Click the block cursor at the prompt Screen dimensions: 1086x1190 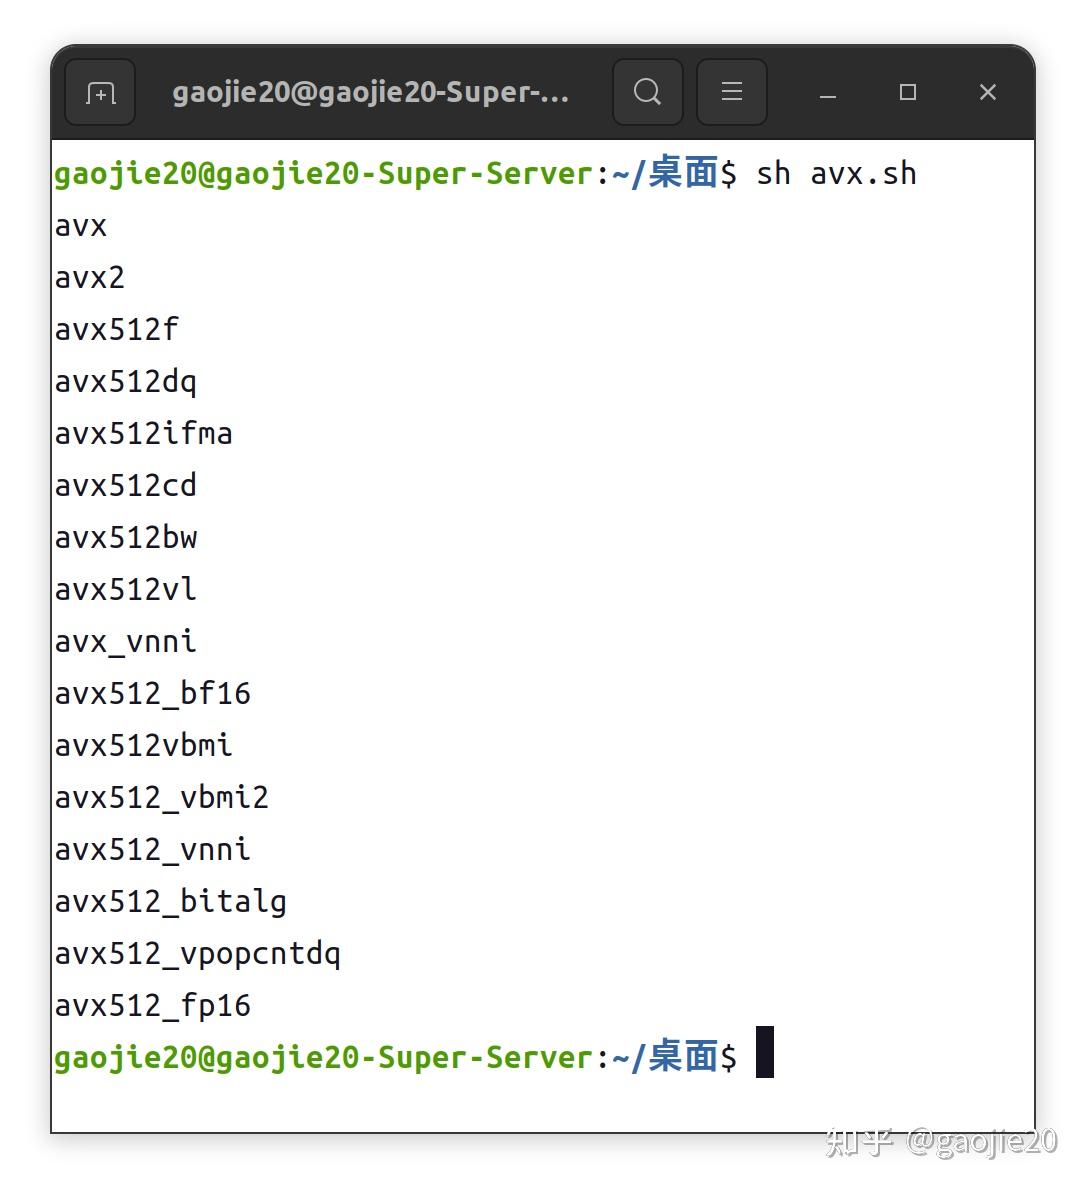click(x=765, y=1052)
